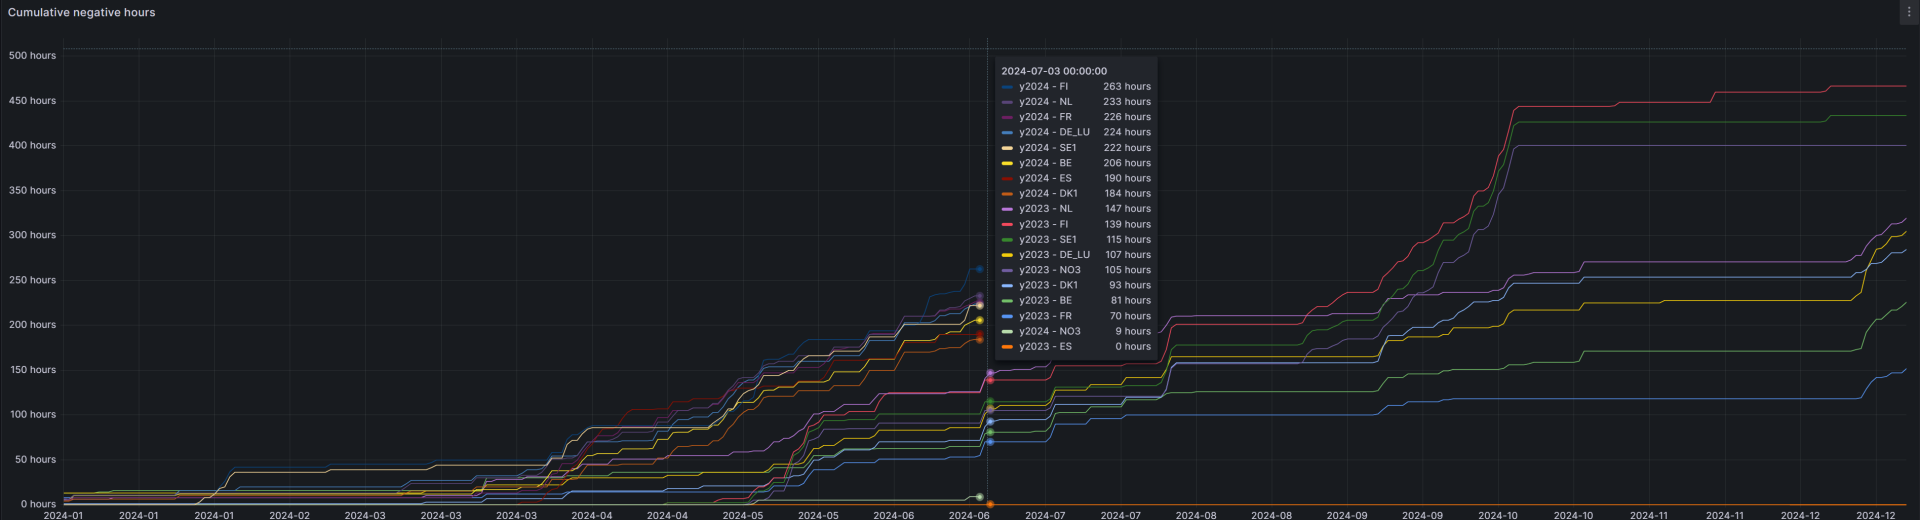Click the 500 hours y-axis label
The height and width of the screenshot is (520, 1920).
[32, 56]
